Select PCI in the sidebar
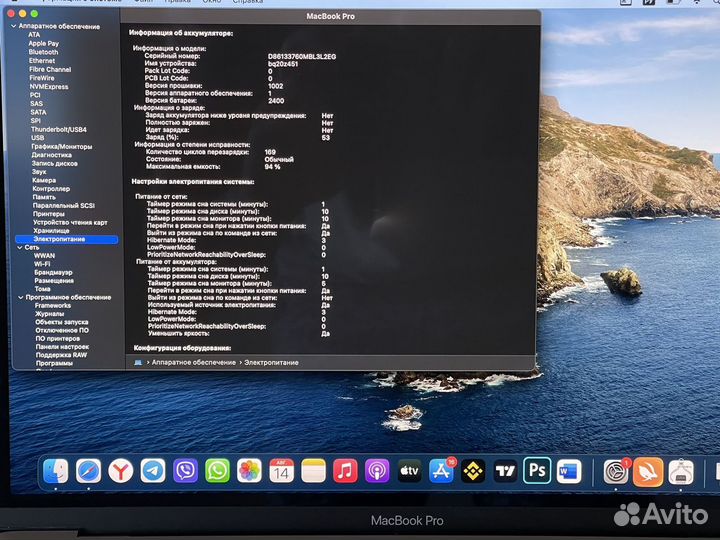Viewport: 720px width, 540px height. [35, 95]
